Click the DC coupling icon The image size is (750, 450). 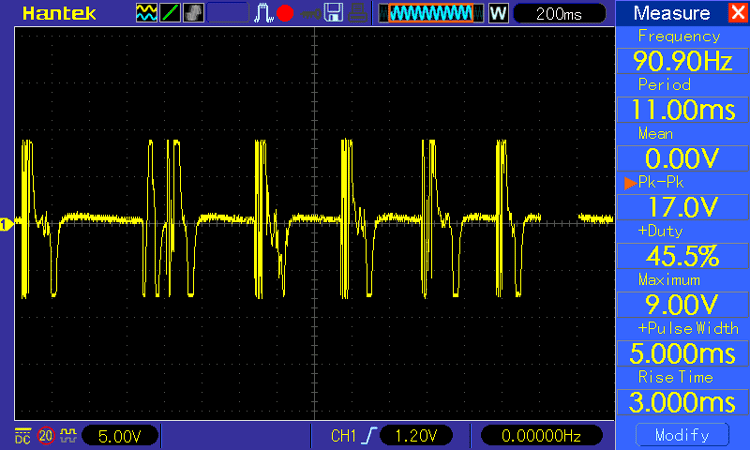coord(22,436)
